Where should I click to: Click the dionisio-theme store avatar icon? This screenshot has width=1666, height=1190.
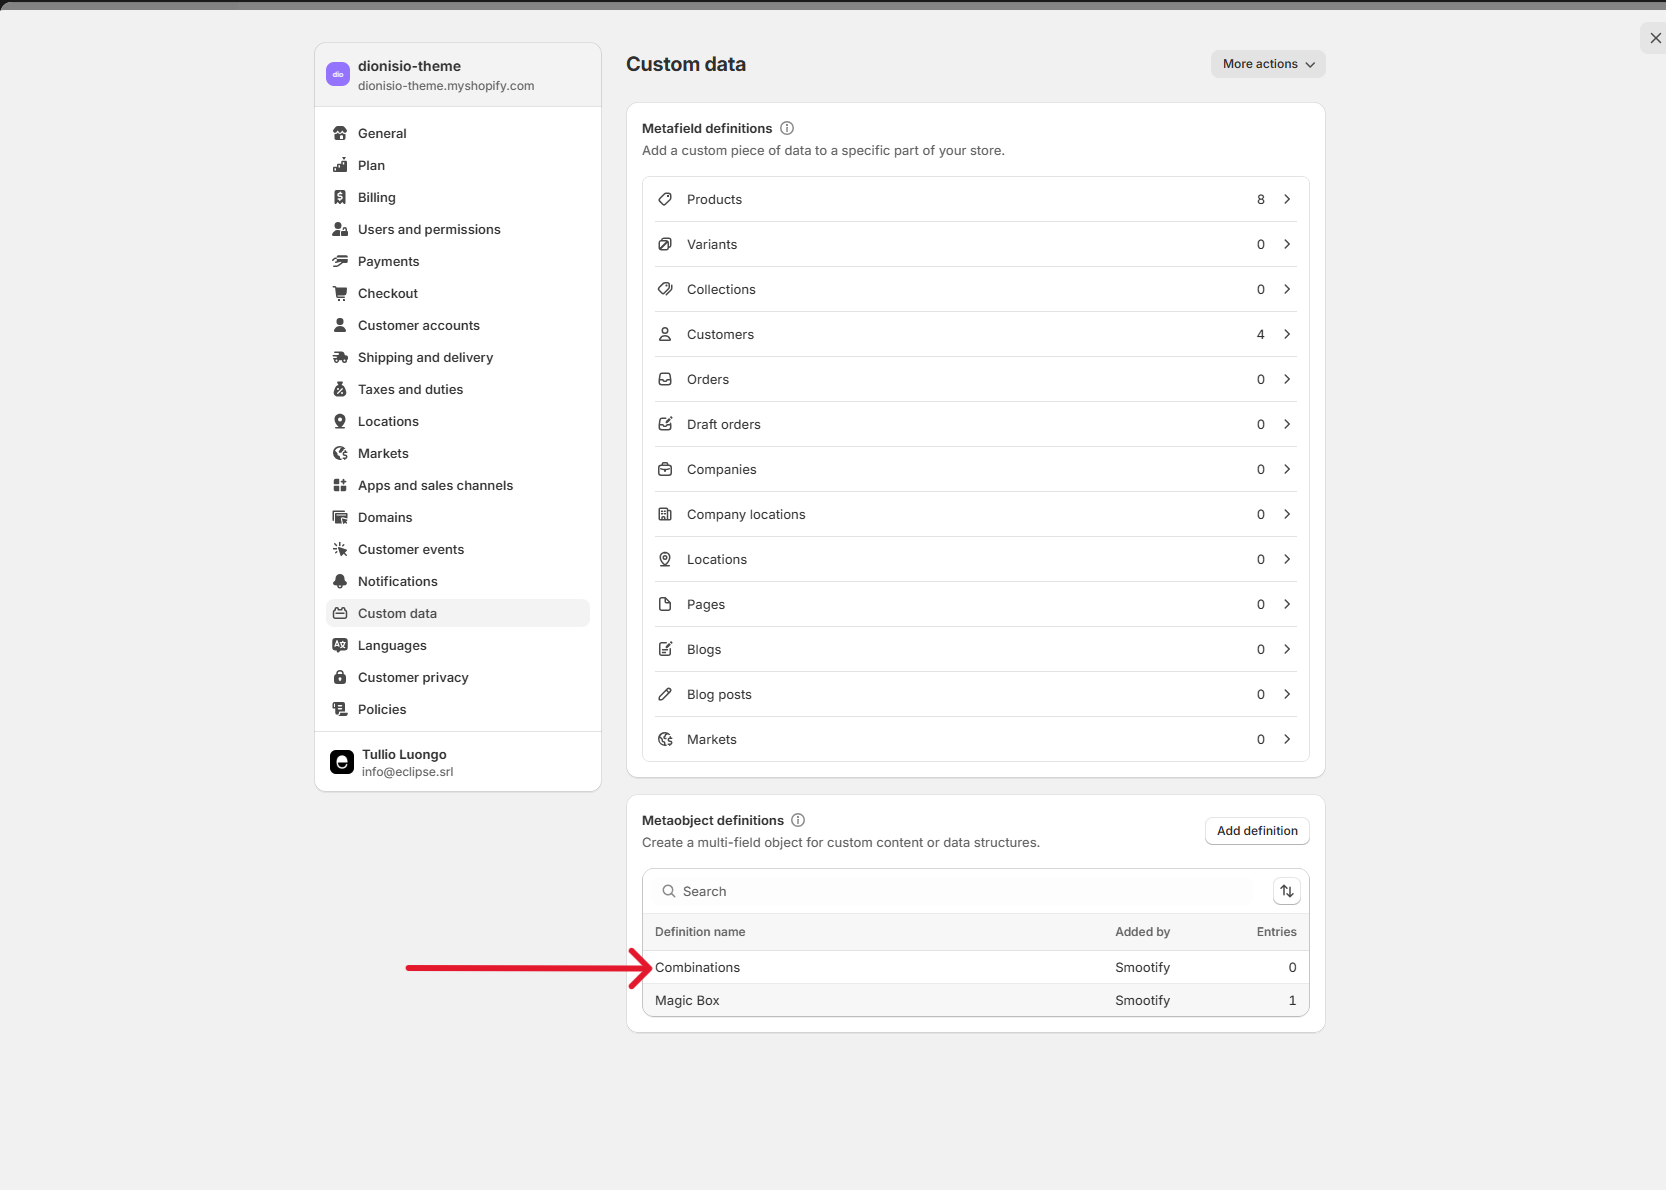point(338,74)
